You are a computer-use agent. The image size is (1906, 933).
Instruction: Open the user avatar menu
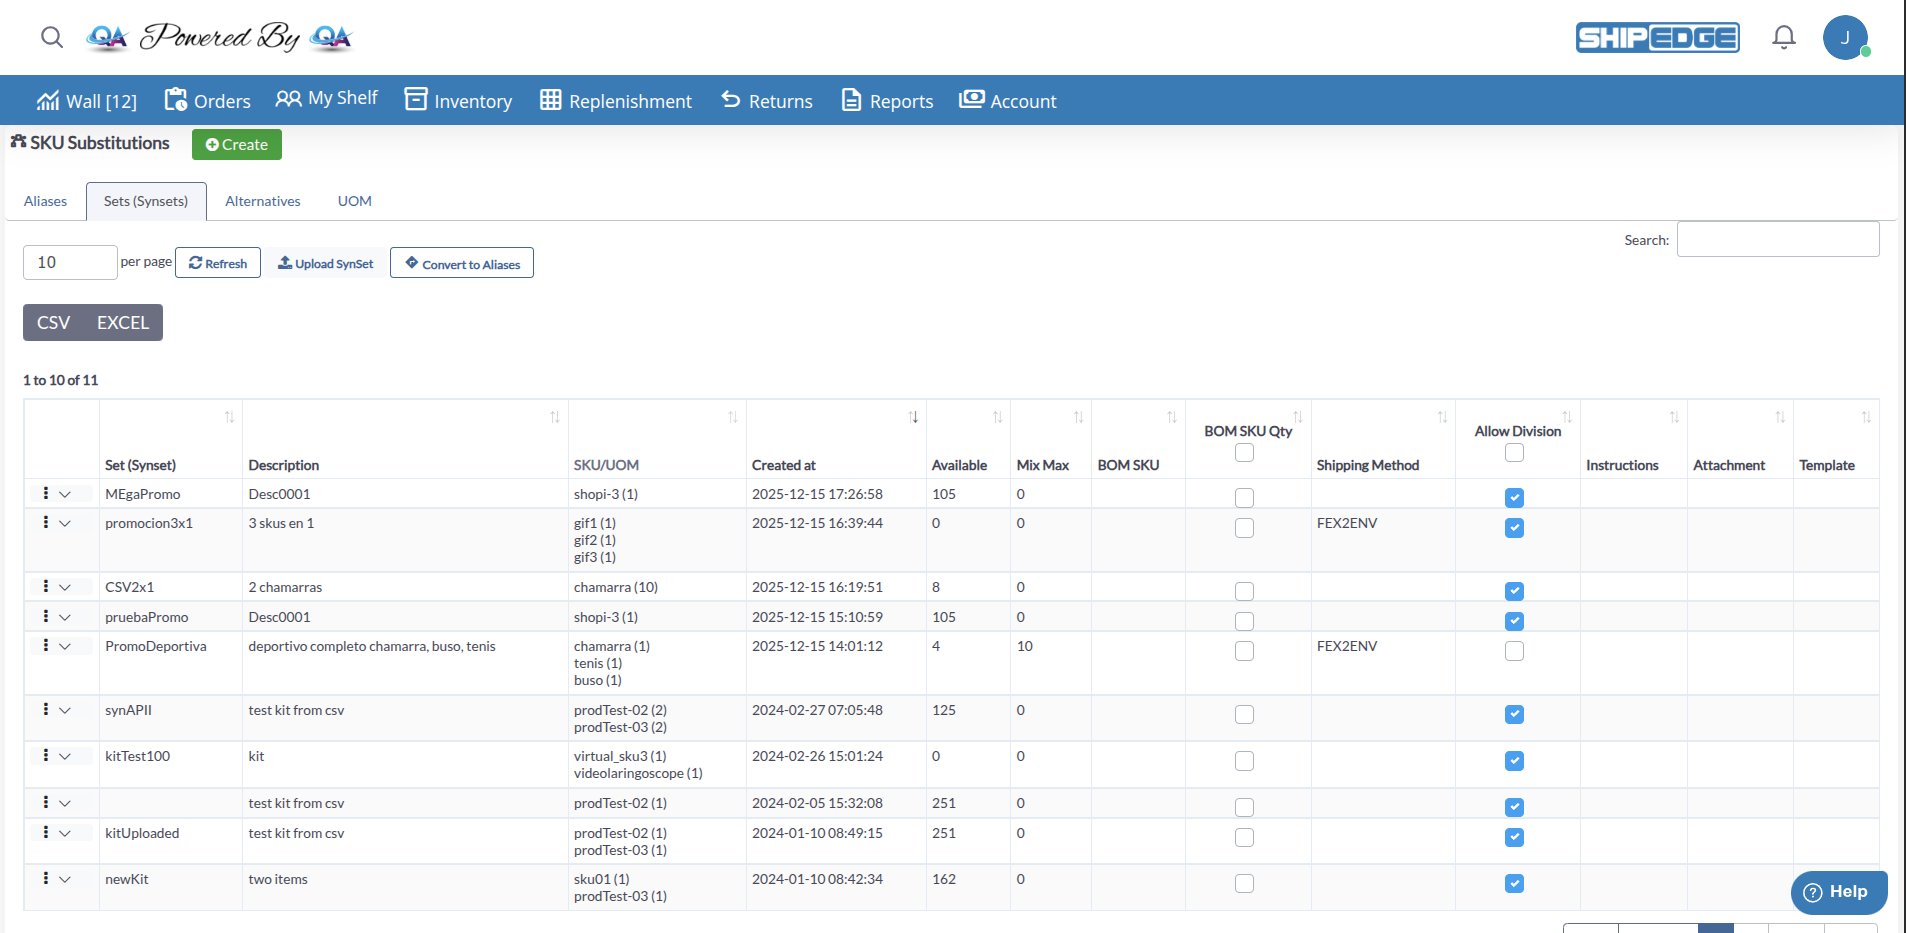click(1844, 38)
